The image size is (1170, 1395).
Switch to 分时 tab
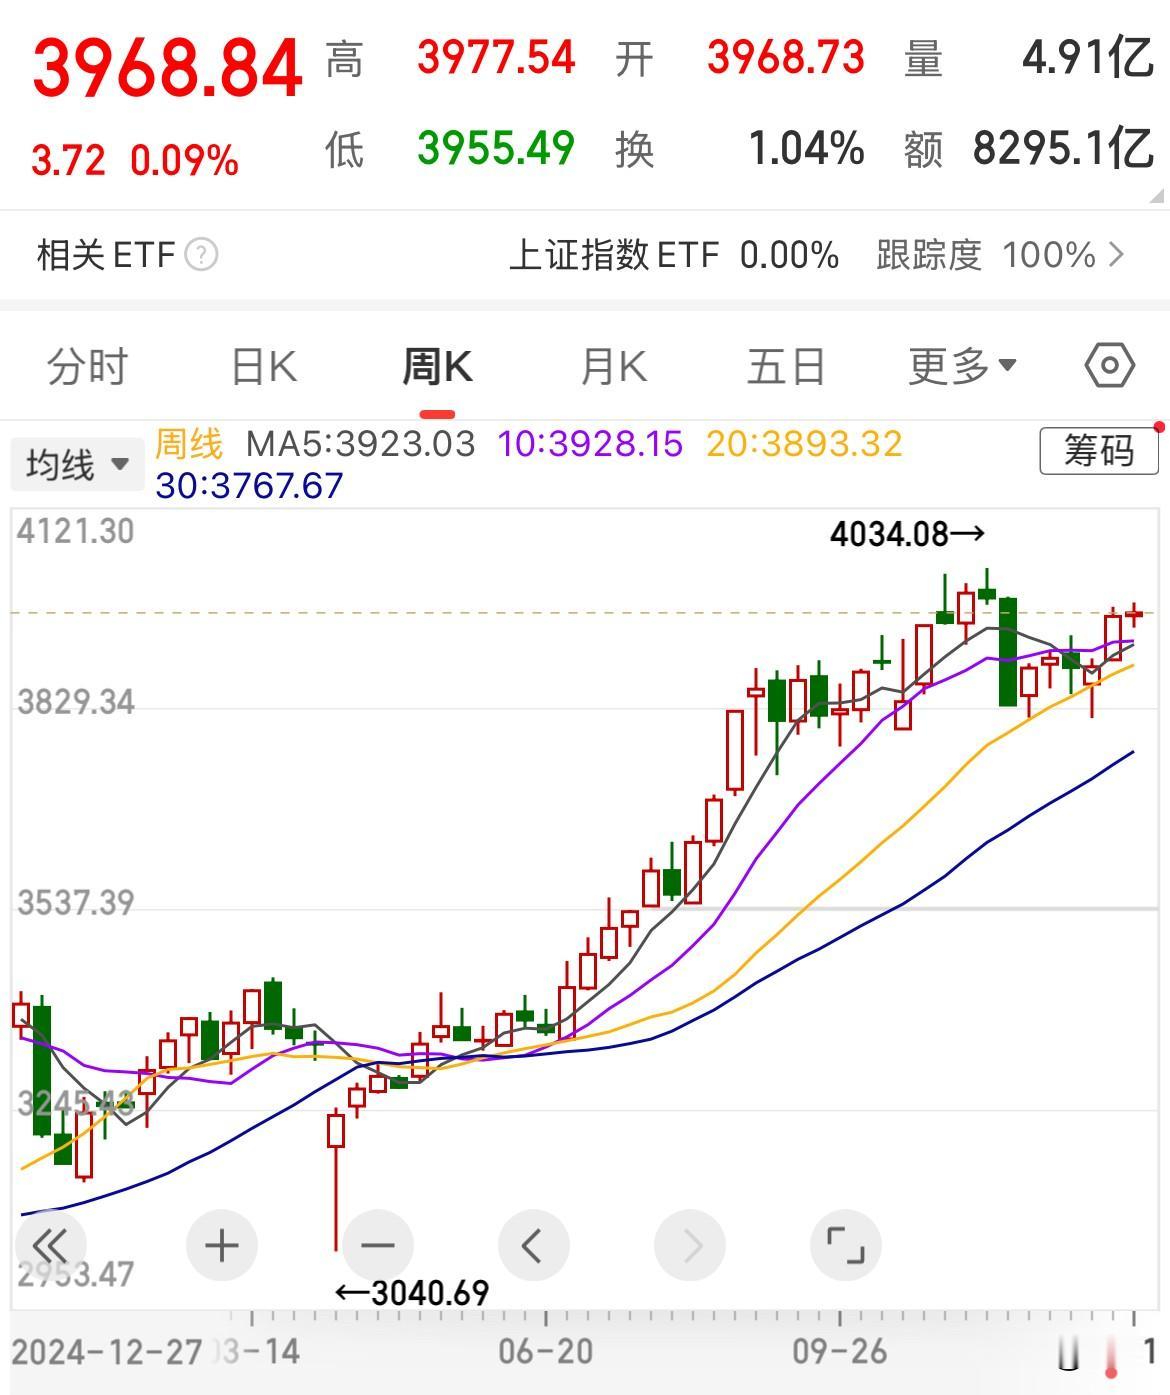[88, 366]
